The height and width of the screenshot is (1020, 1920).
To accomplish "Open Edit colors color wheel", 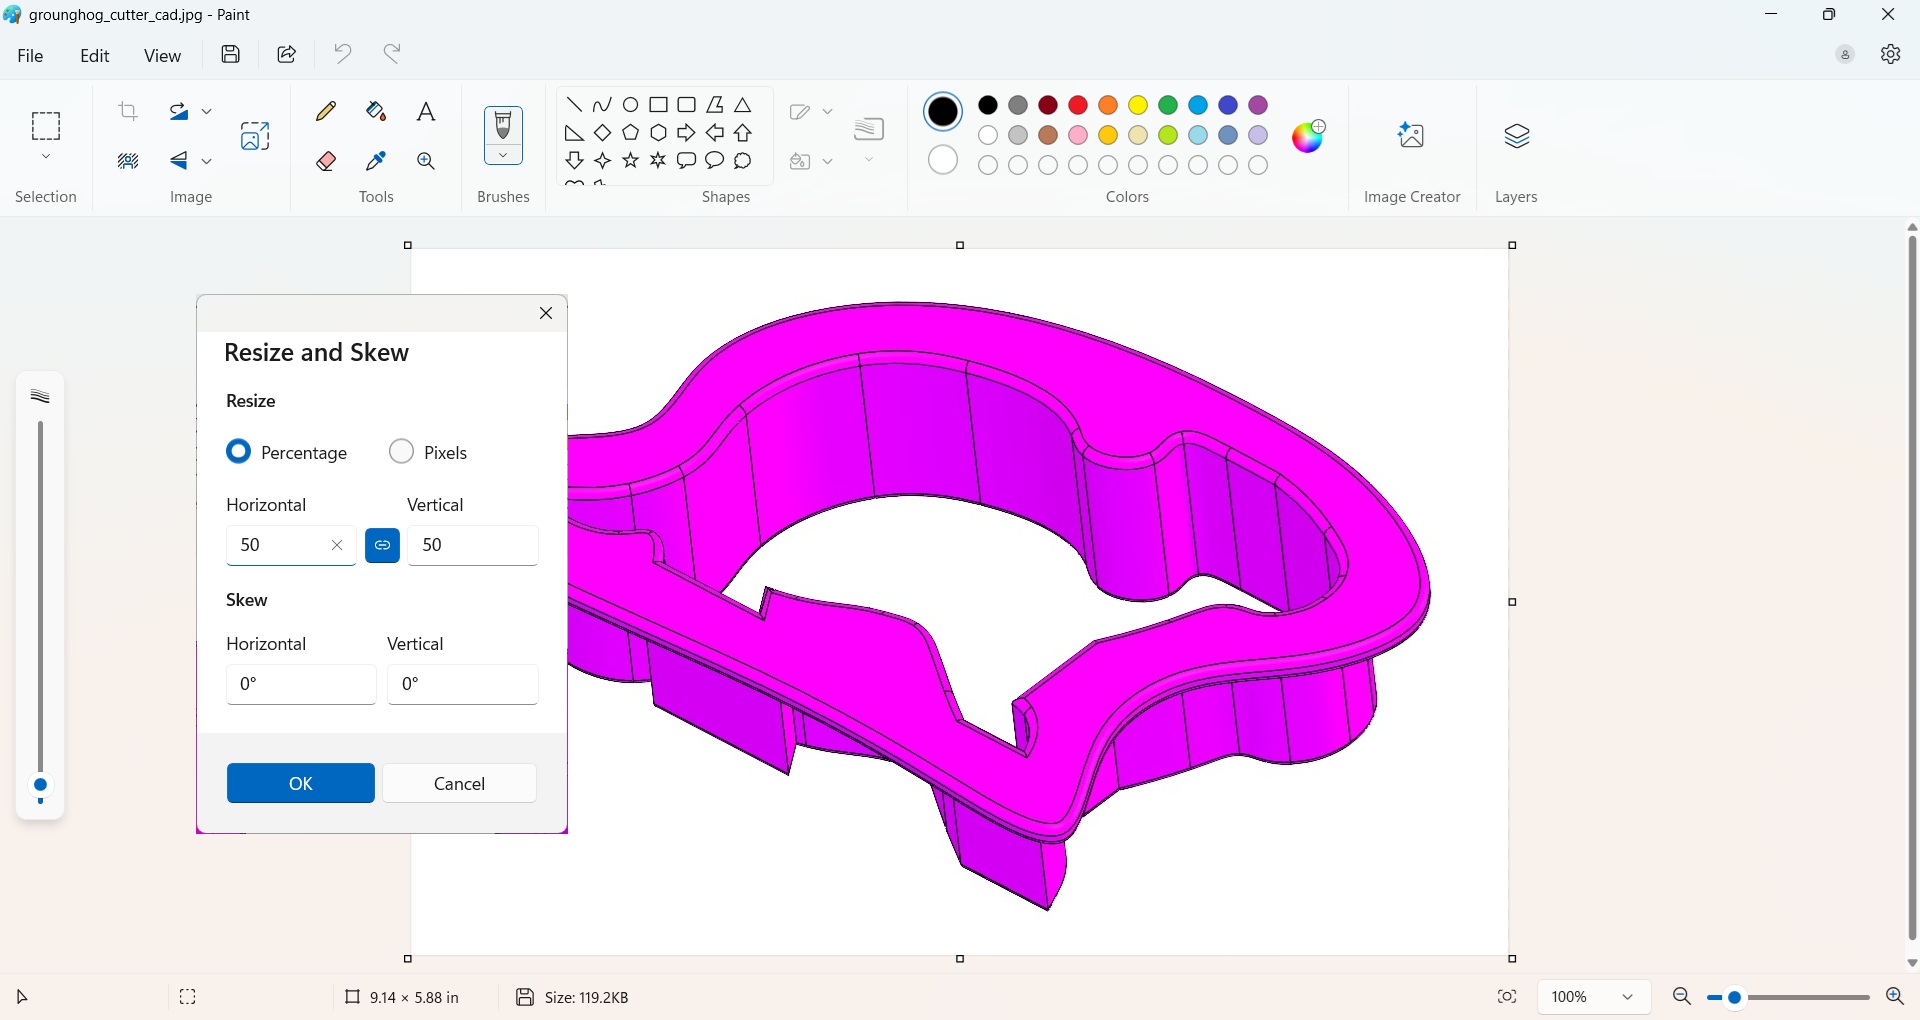I will pos(1309,136).
